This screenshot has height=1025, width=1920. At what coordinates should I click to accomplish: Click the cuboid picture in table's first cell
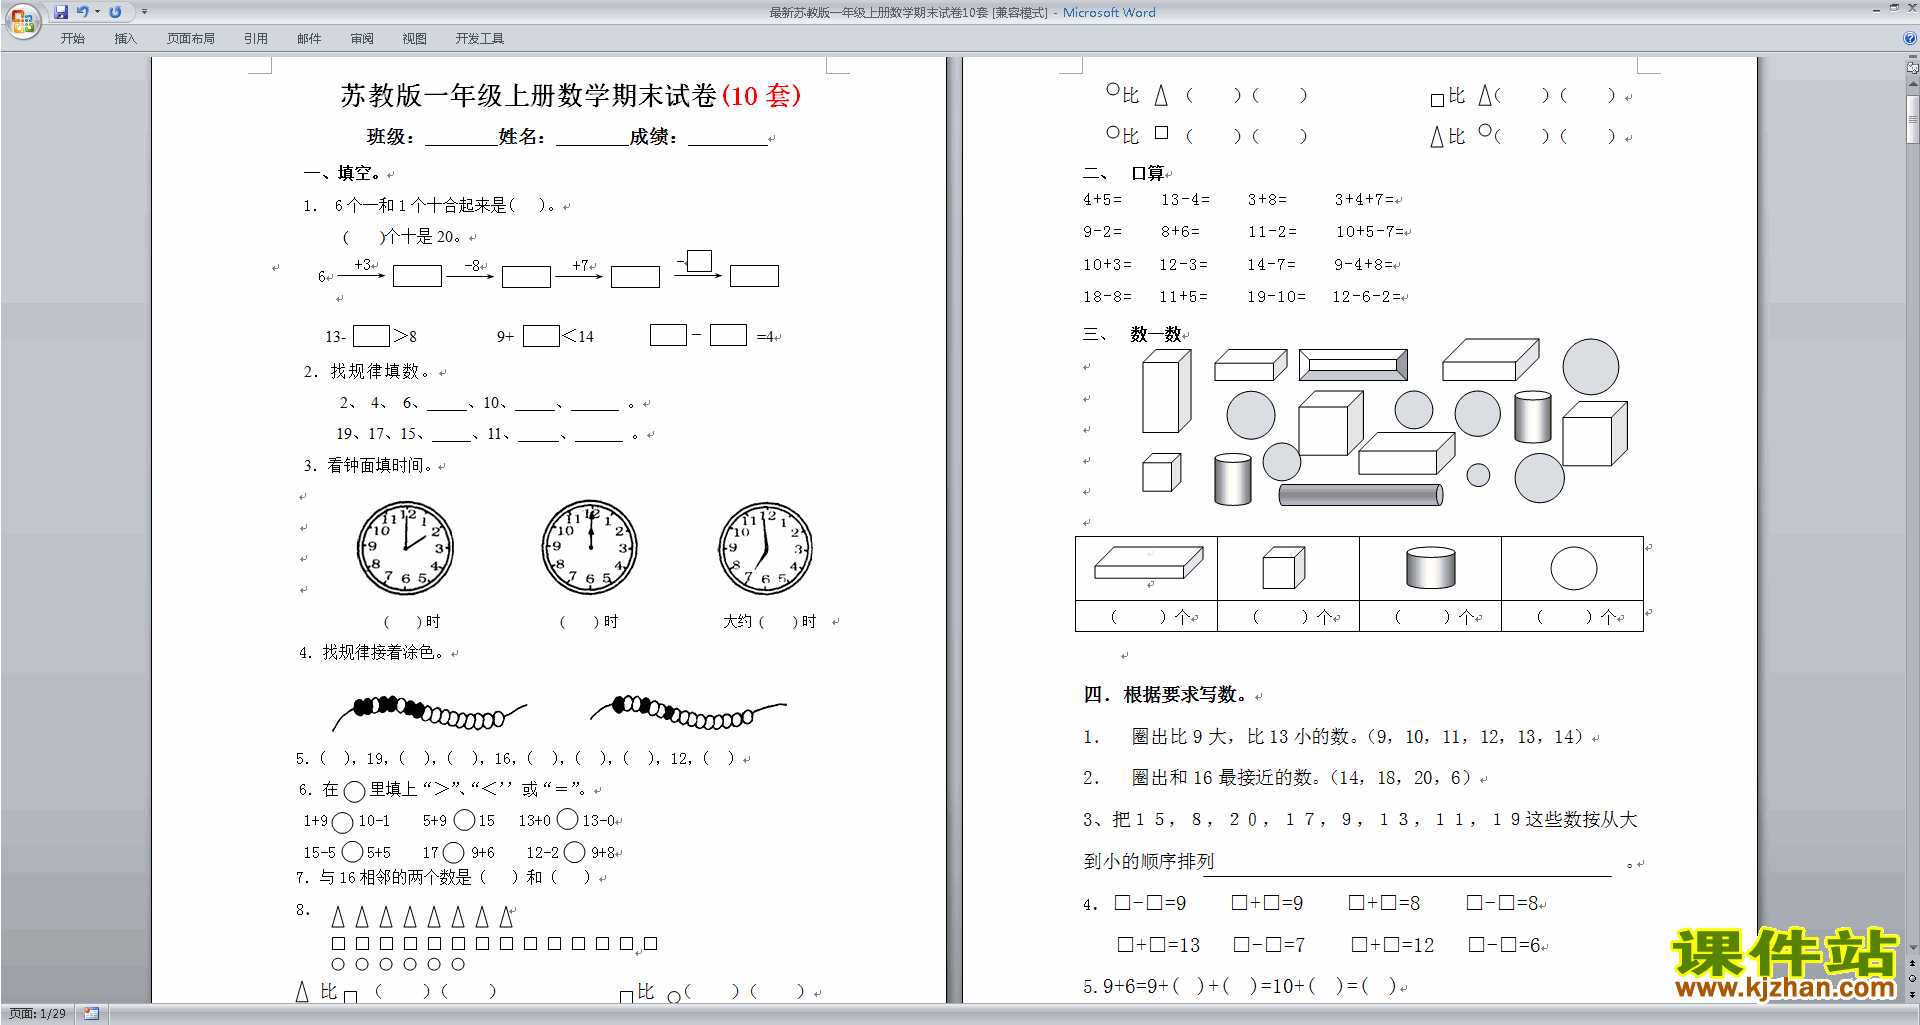1148,563
